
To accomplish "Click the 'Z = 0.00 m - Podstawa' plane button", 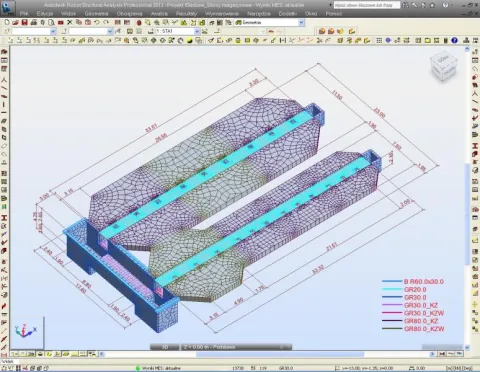I will point(236,347).
